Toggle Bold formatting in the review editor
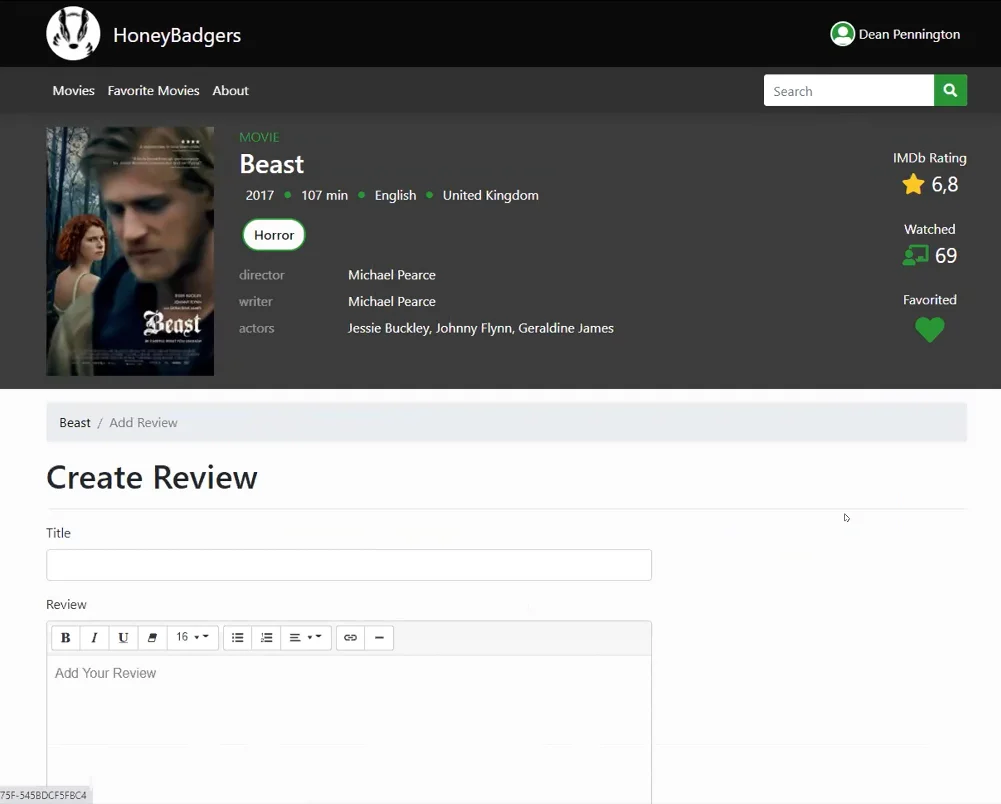The image size is (1001, 804). click(x=65, y=637)
